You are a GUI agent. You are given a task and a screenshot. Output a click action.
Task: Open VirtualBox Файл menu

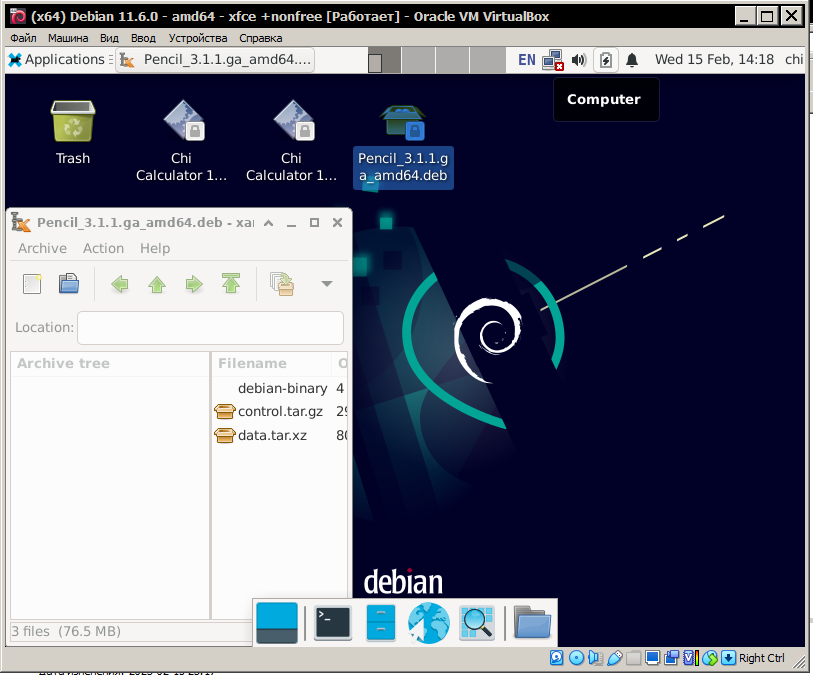pos(23,38)
